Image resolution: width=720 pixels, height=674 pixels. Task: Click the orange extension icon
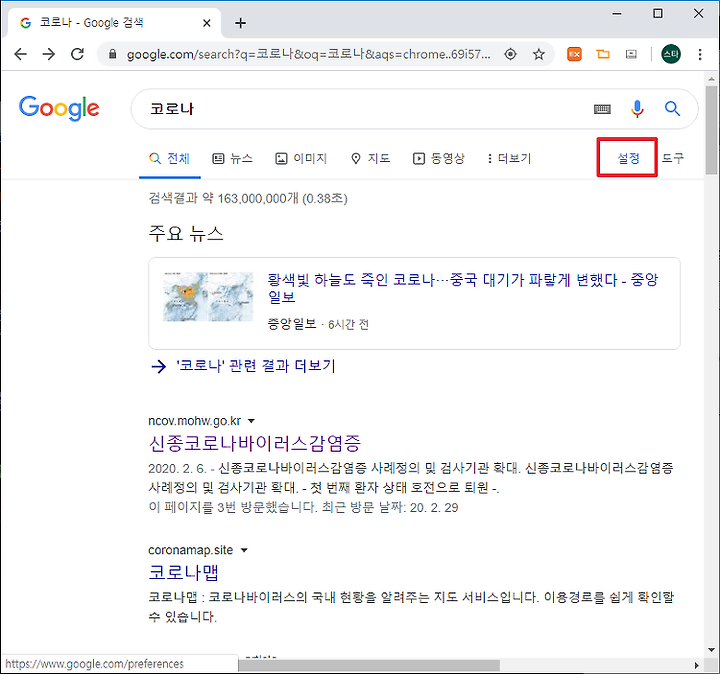coord(574,55)
